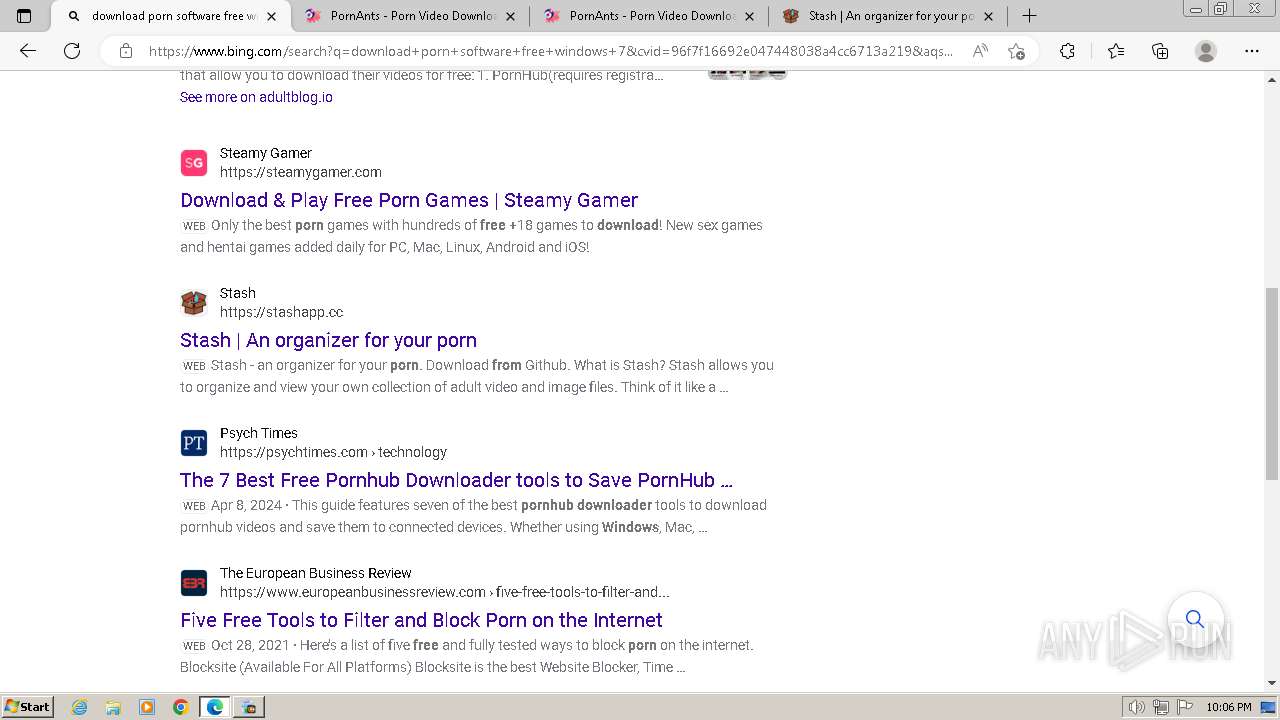The width and height of the screenshot is (1280, 720).
Task: Open a new browser tab
Action: (x=1029, y=16)
